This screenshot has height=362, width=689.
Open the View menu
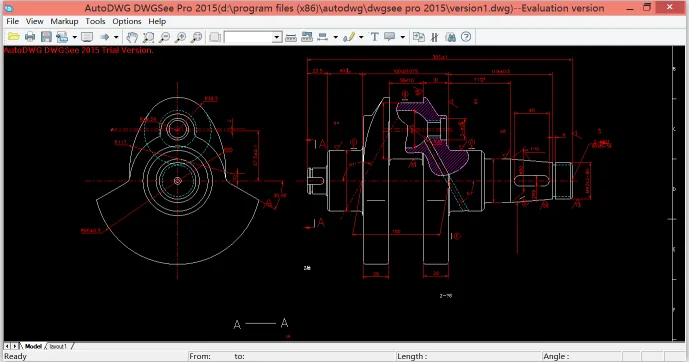coord(34,21)
